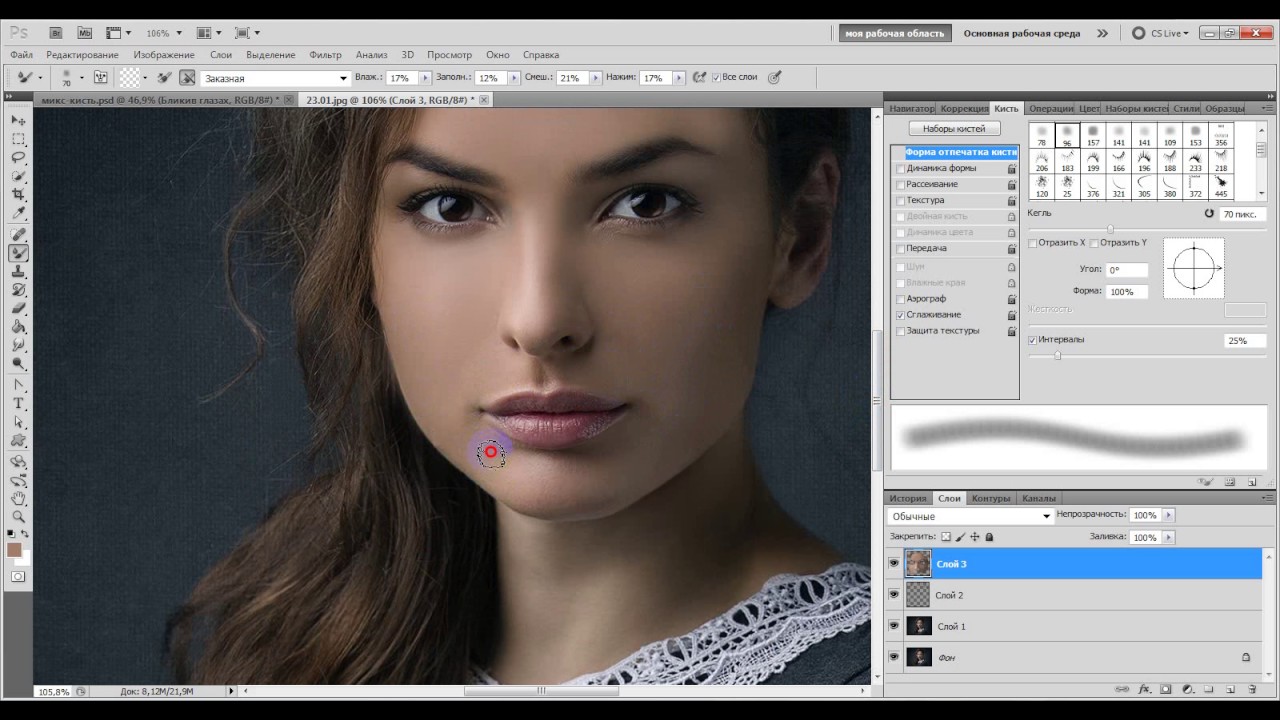Enable the Отразить X checkbox
Image resolution: width=1280 pixels, height=720 pixels.
click(1033, 243)
